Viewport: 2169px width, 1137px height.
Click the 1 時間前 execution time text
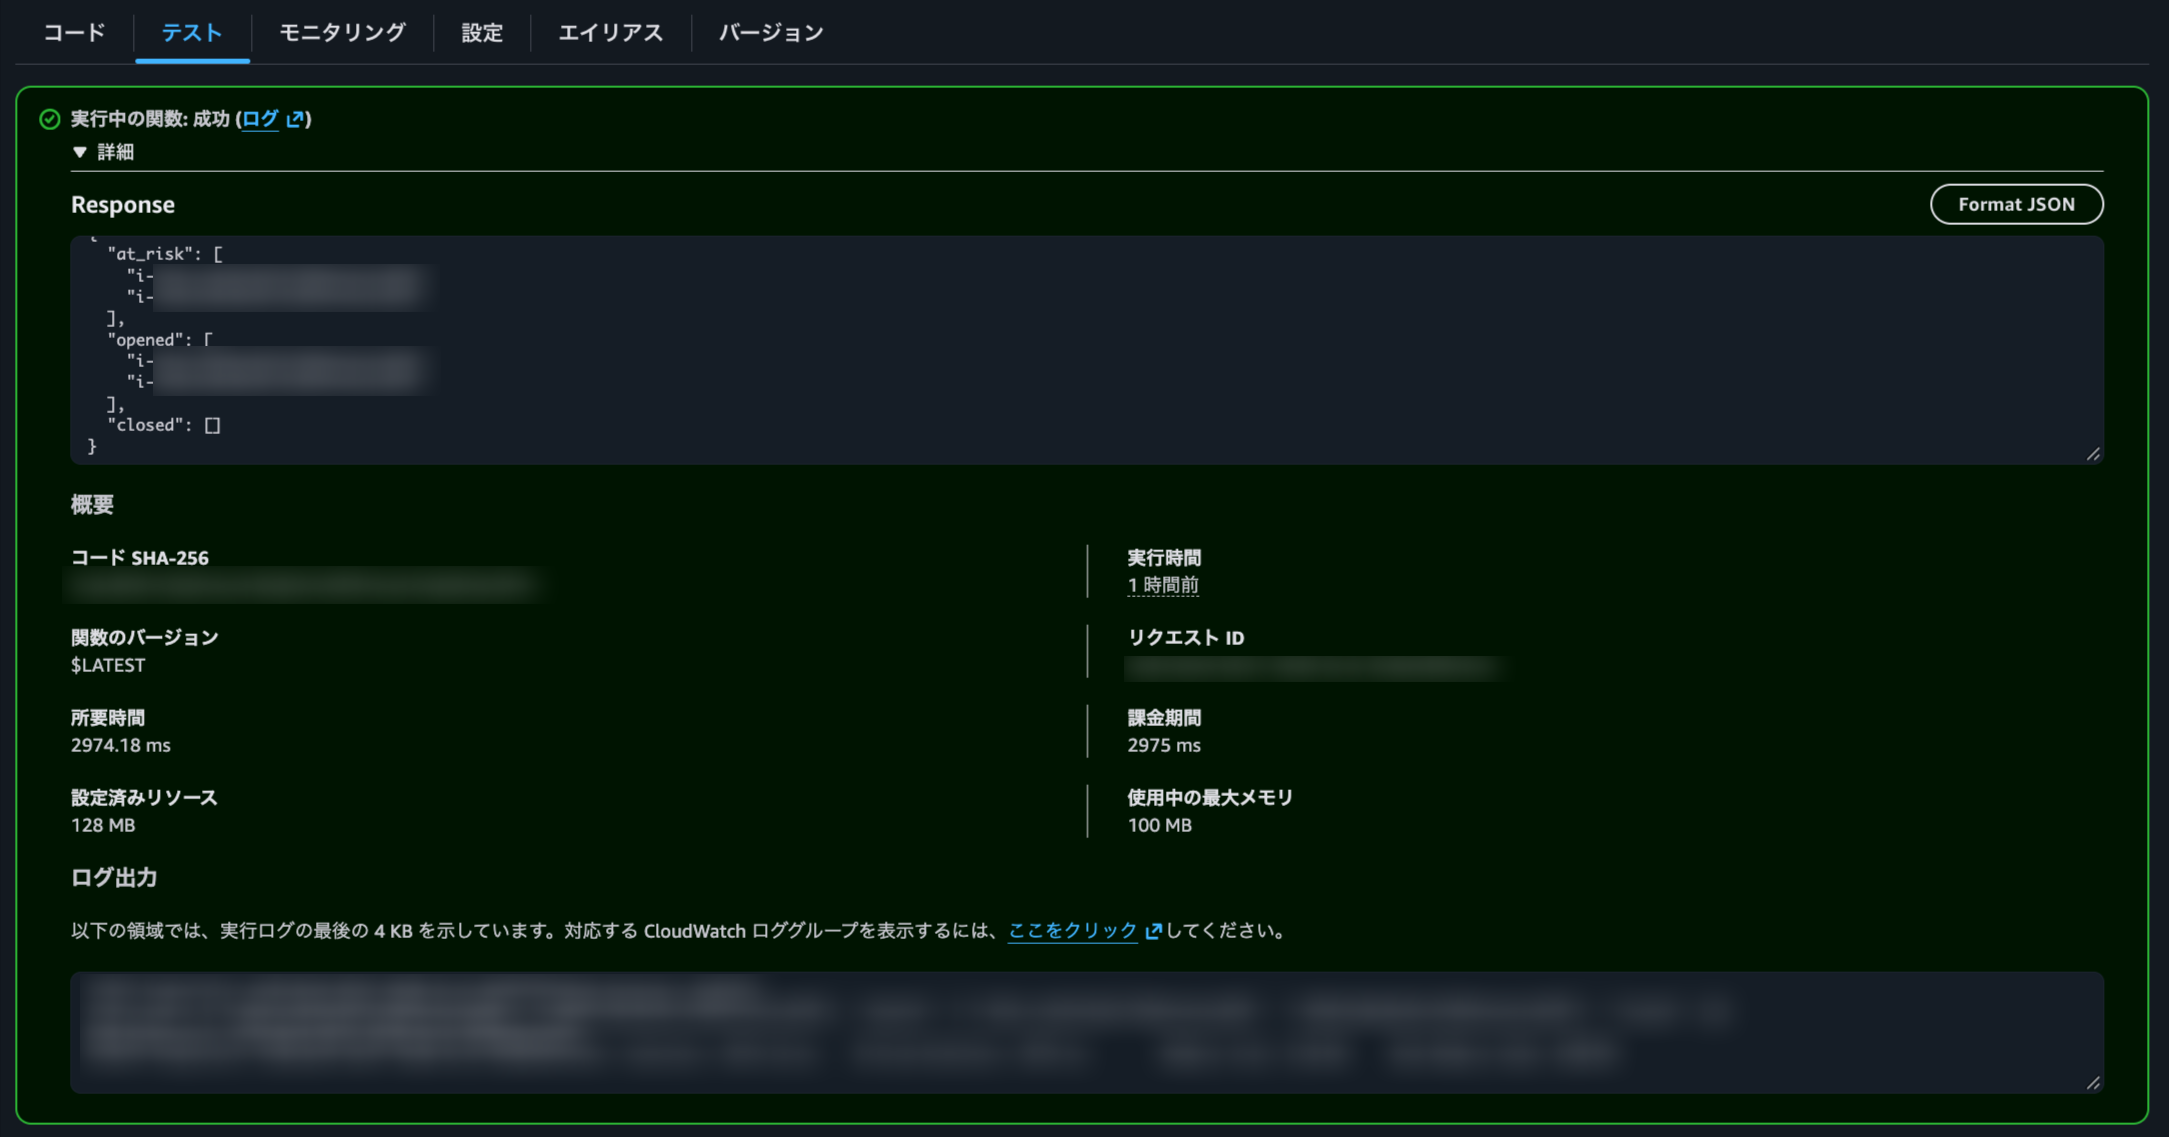point(1163,585)
